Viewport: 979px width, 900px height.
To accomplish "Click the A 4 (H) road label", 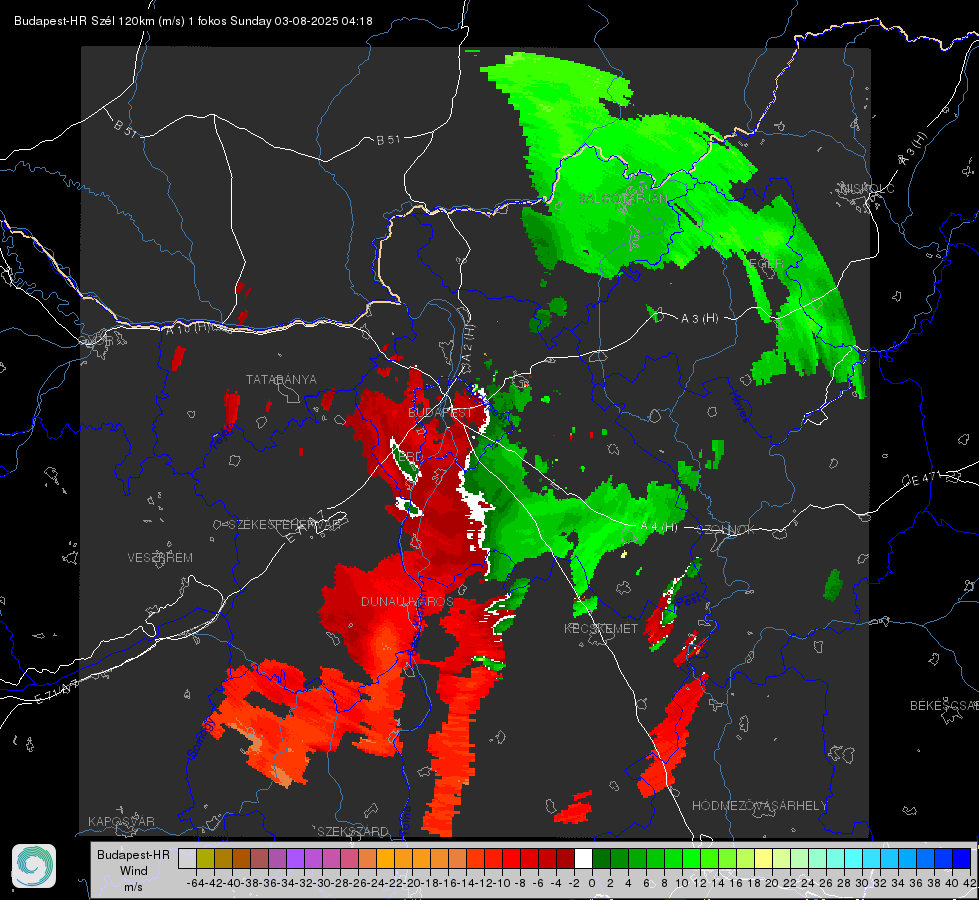I will click(x=659, y=527).
